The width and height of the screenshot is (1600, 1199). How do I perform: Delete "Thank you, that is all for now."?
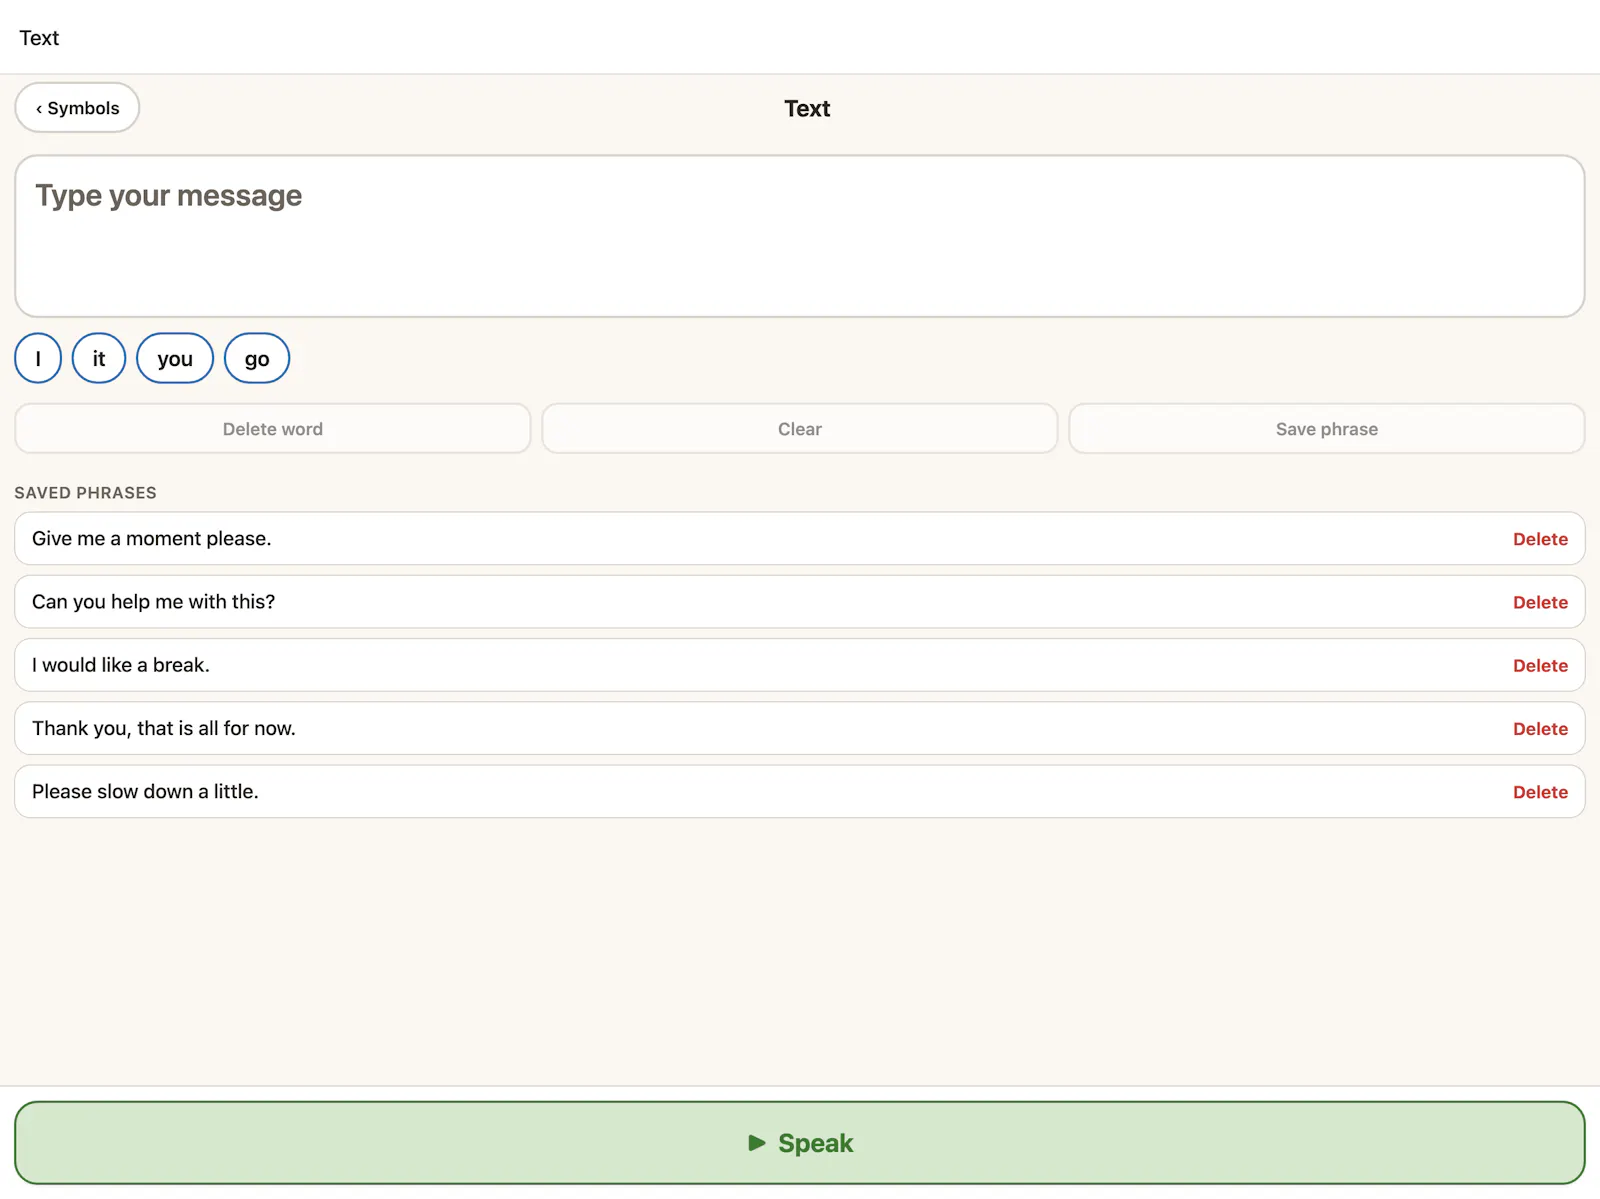tap(1540, 729)
